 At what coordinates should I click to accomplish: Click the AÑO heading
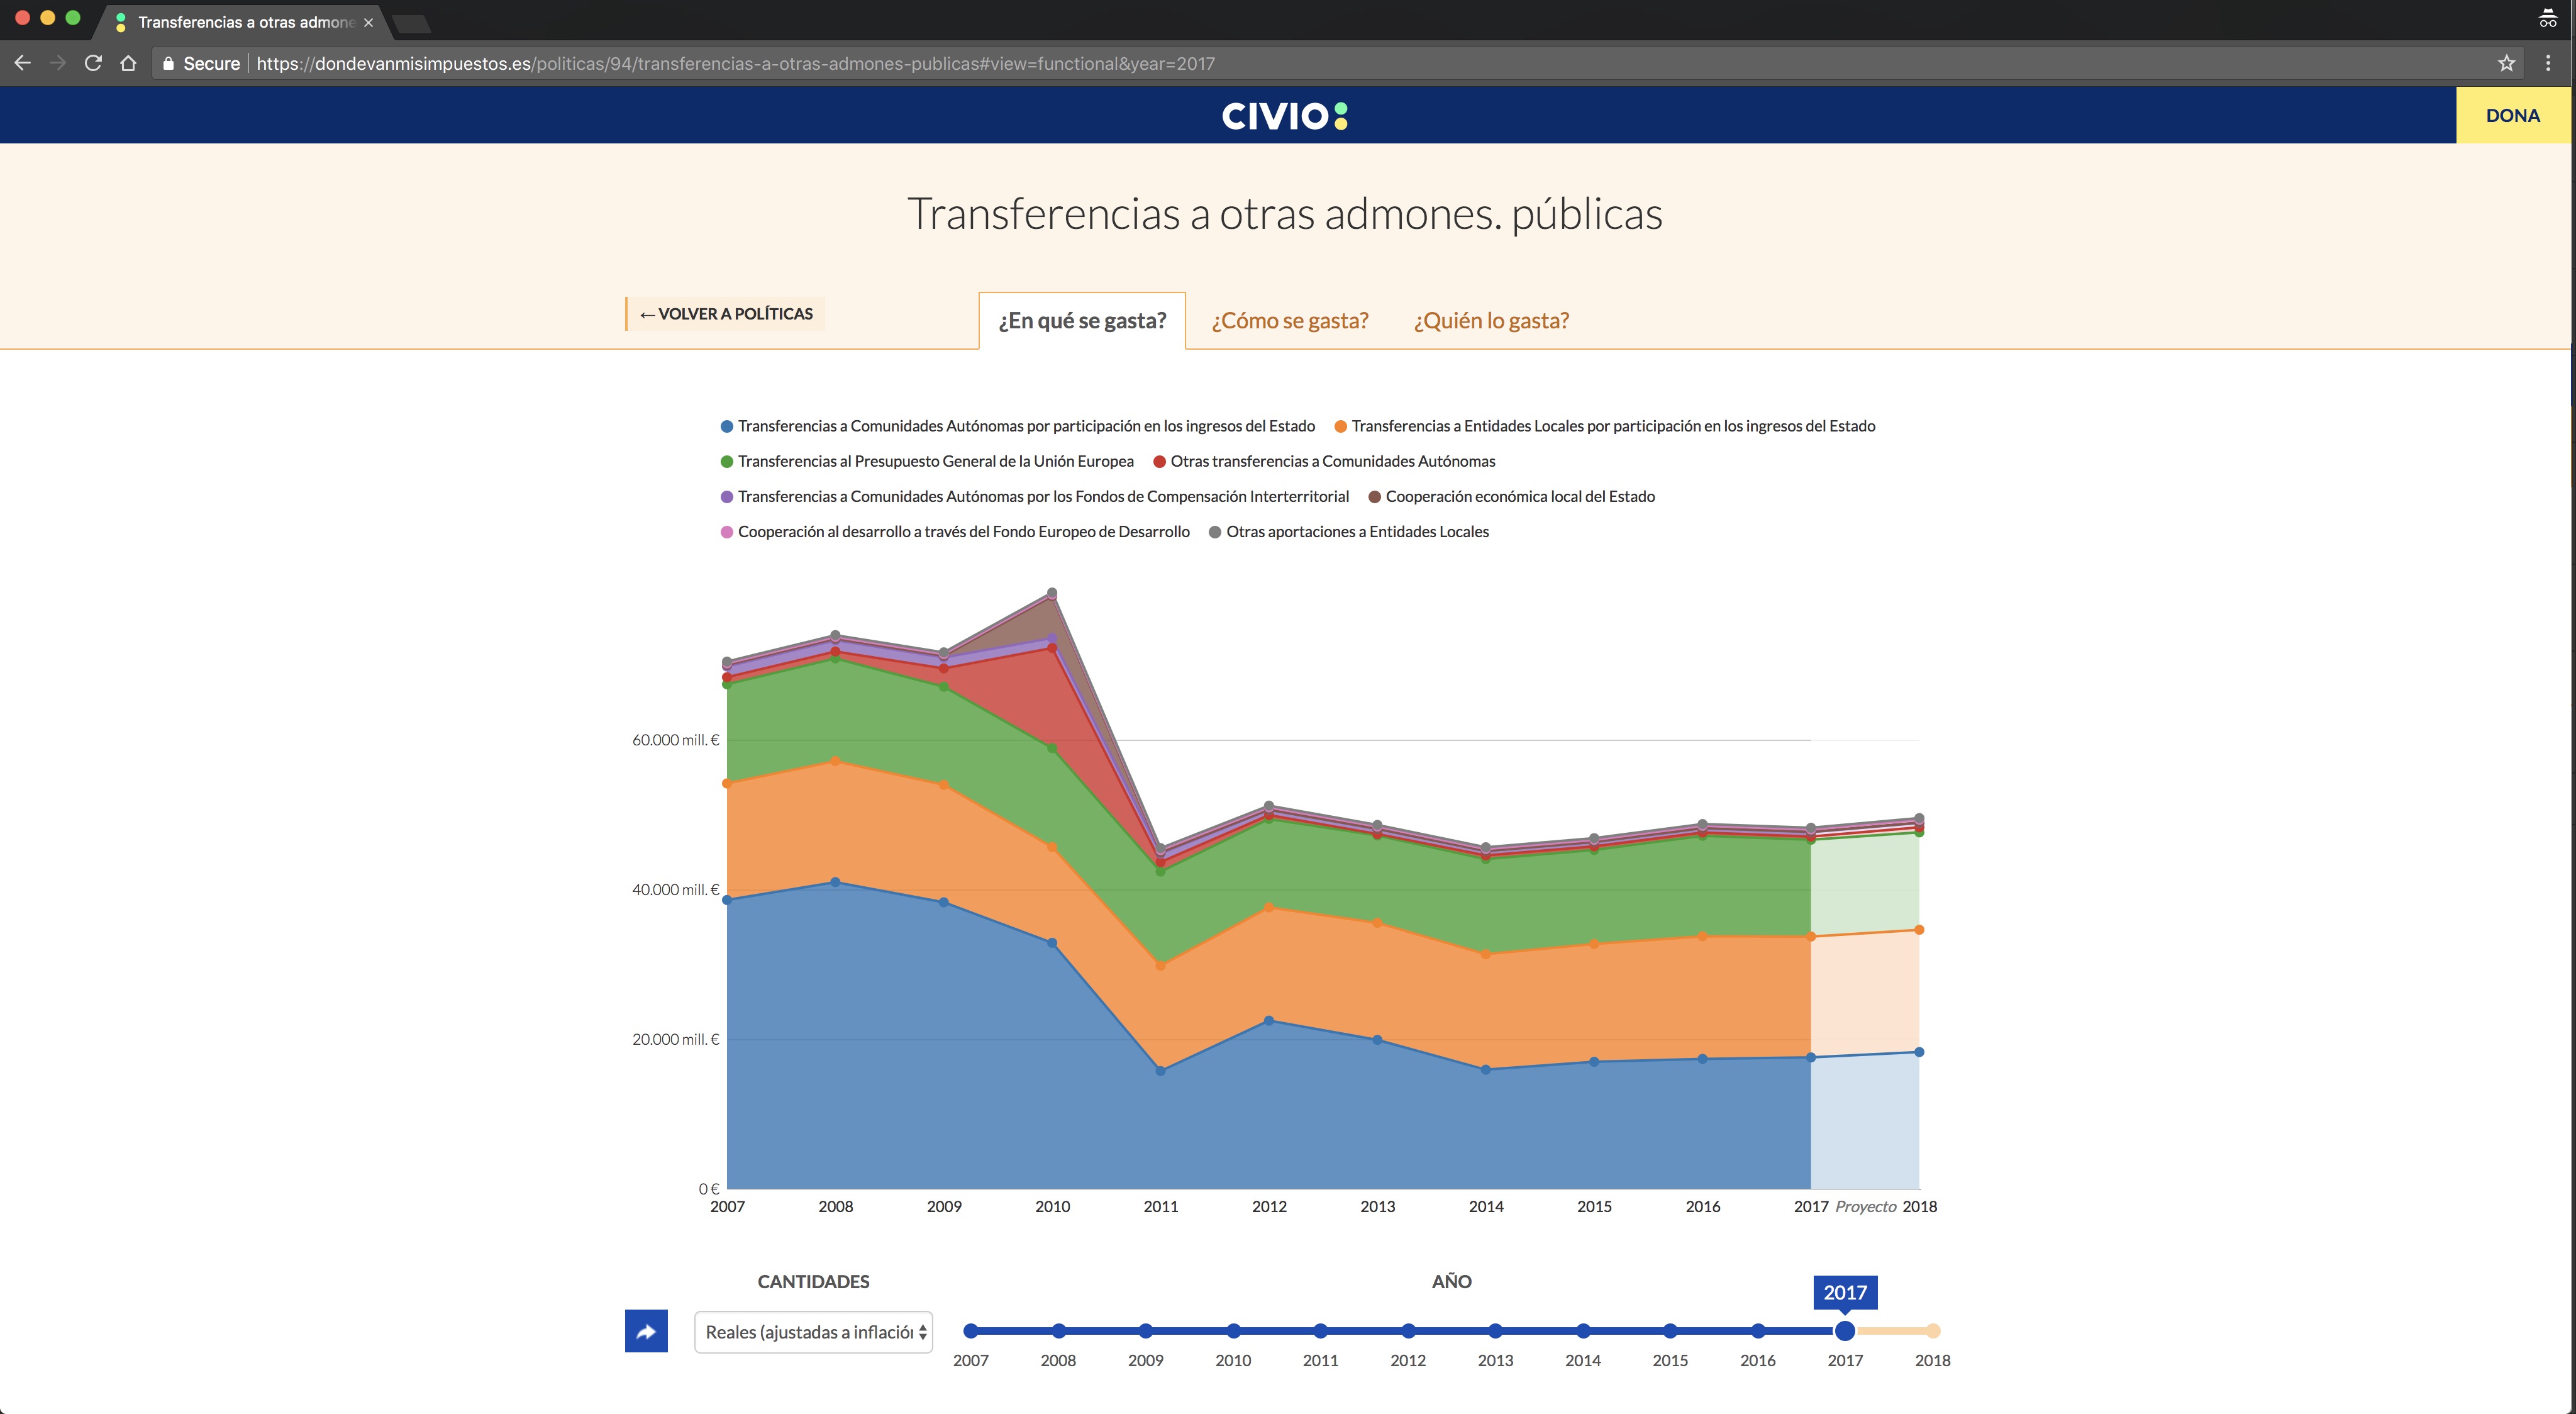[x=1451, y=1281]
